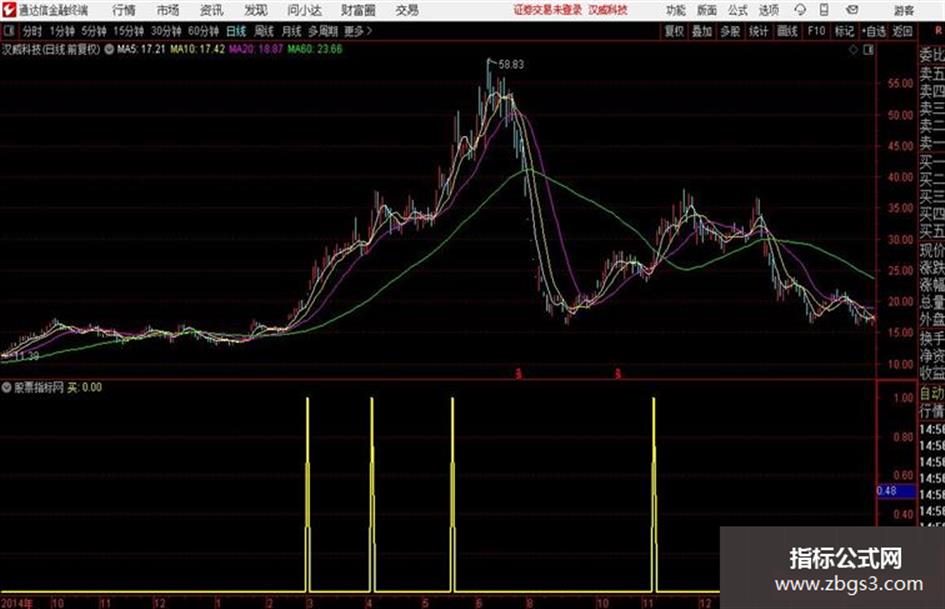Viewport: 945px width, 609px height.
Task: Switch to 月线 monthly period tab
Action: (292, 31)
